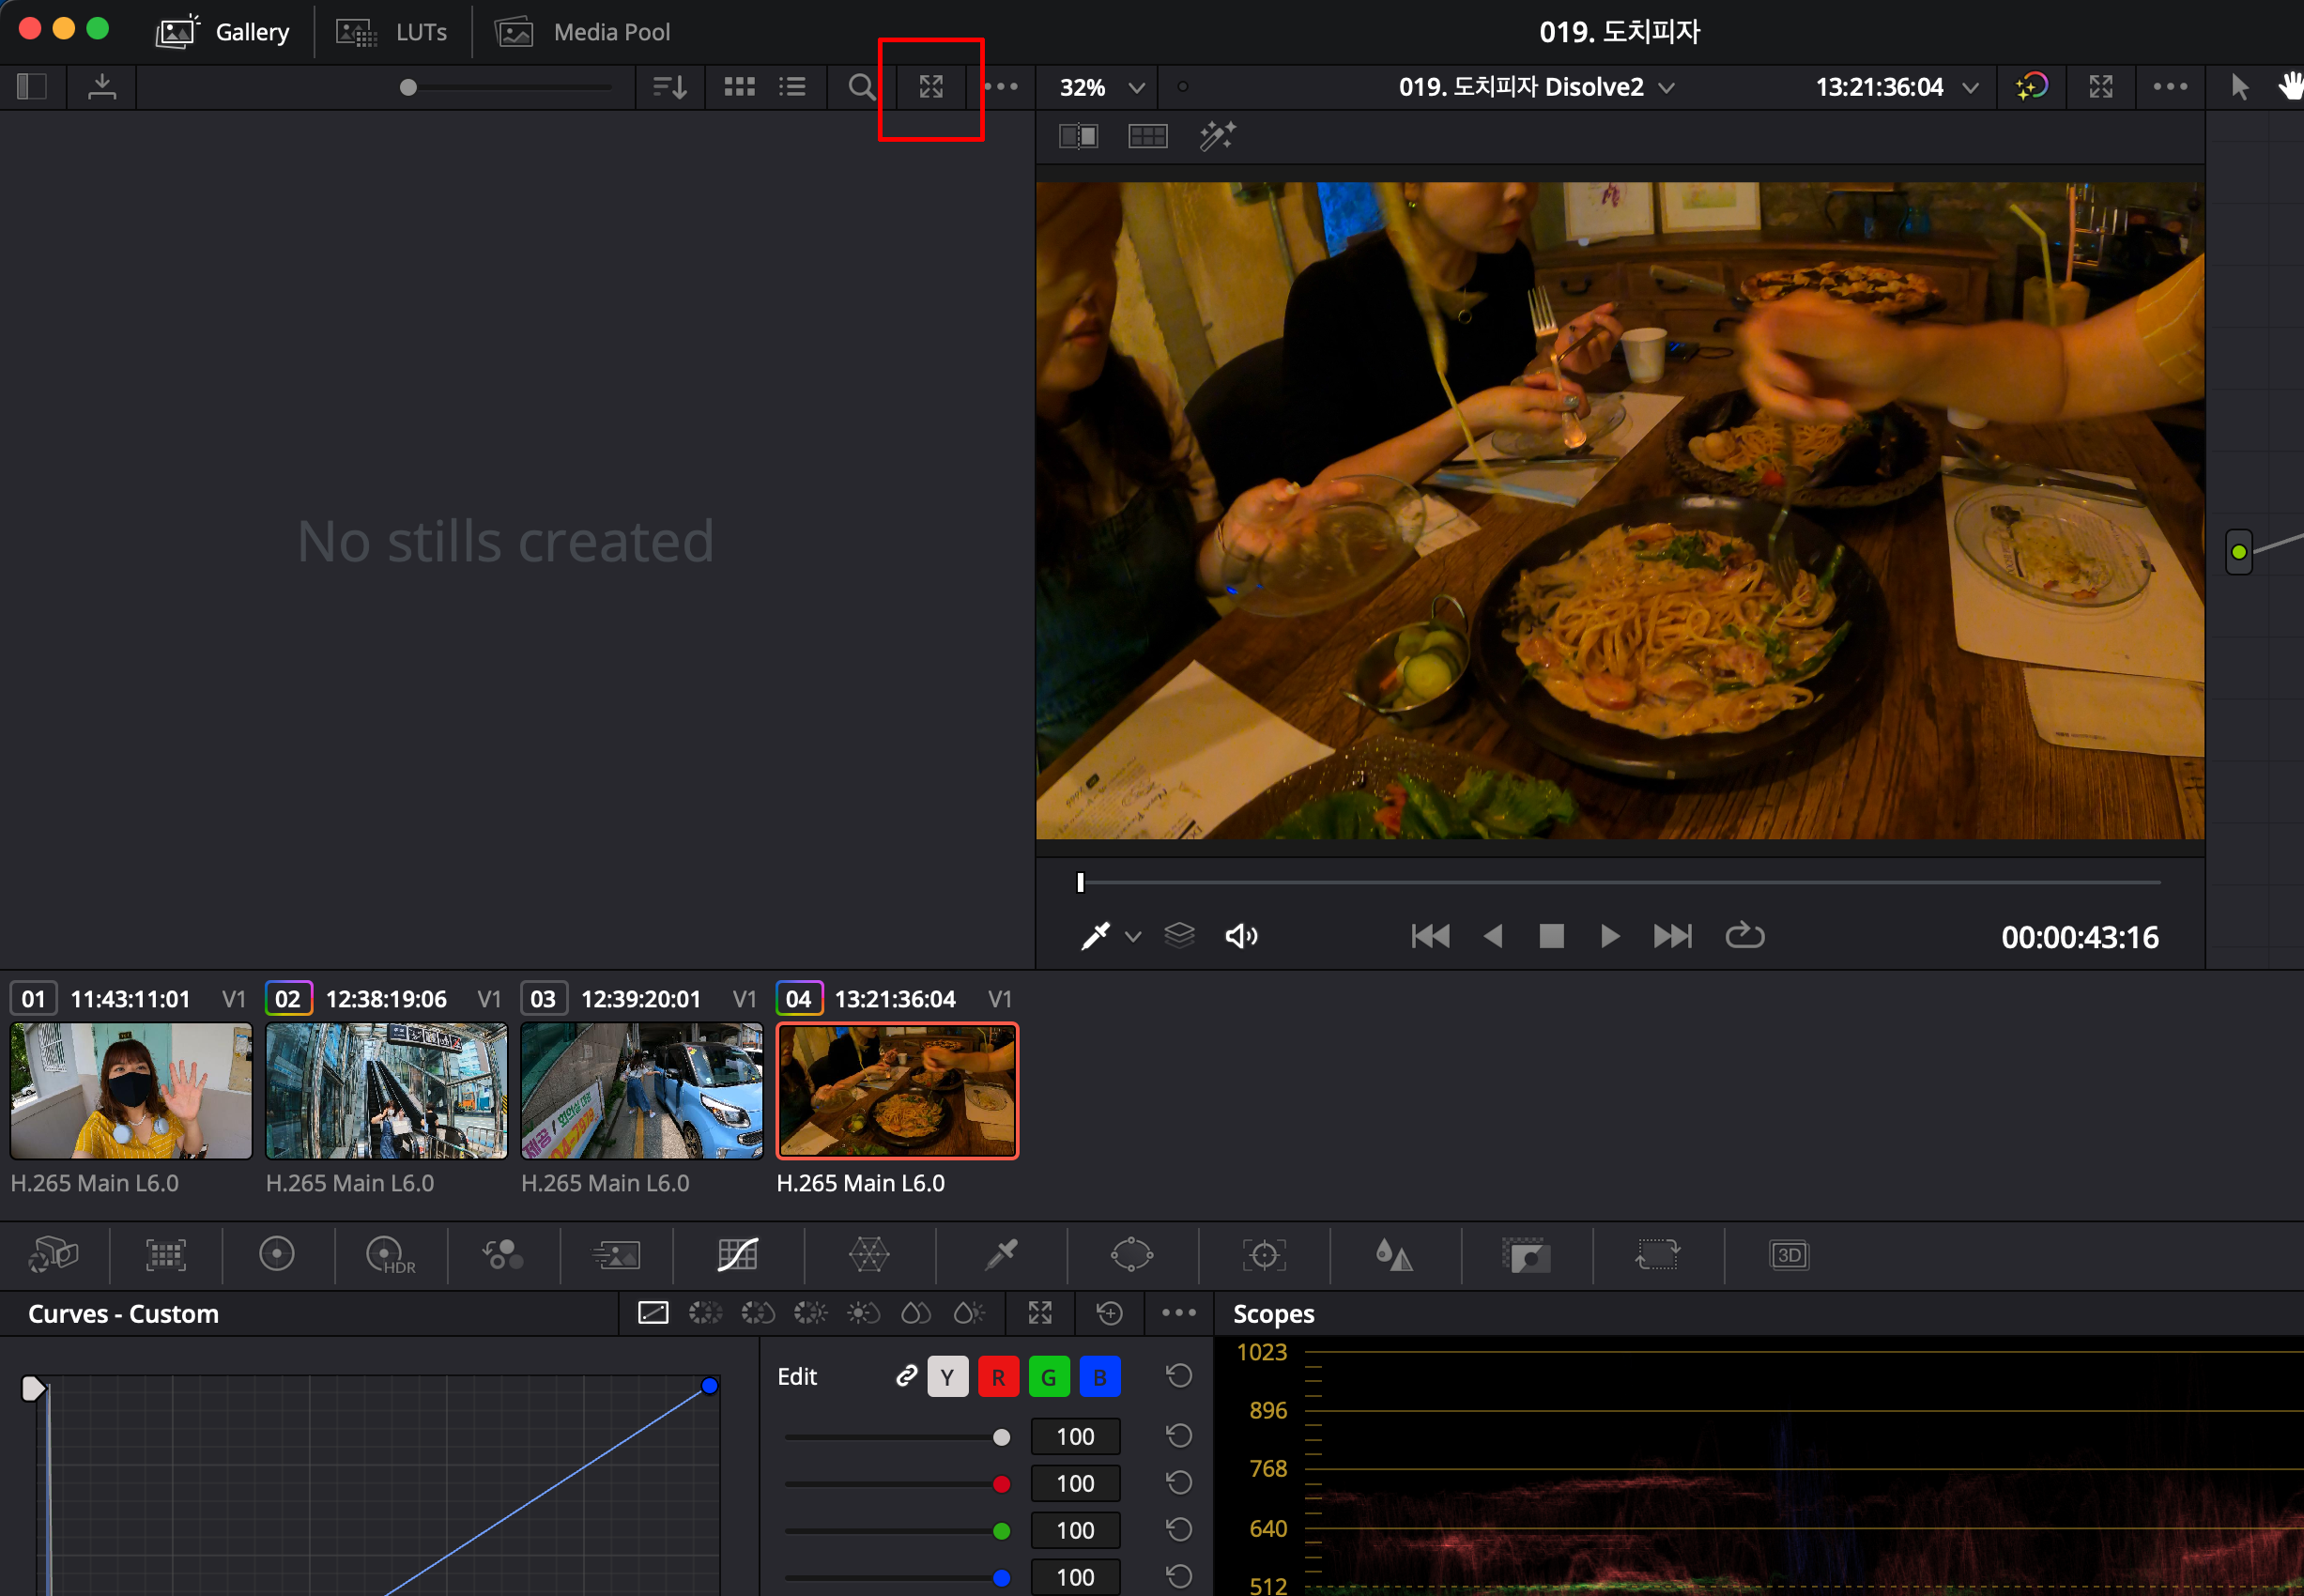Image resolution: width=2304 pixels, height=1596 pixels.
Task: Open the Blur sharpen palette
Action: click(1393, 1254)
